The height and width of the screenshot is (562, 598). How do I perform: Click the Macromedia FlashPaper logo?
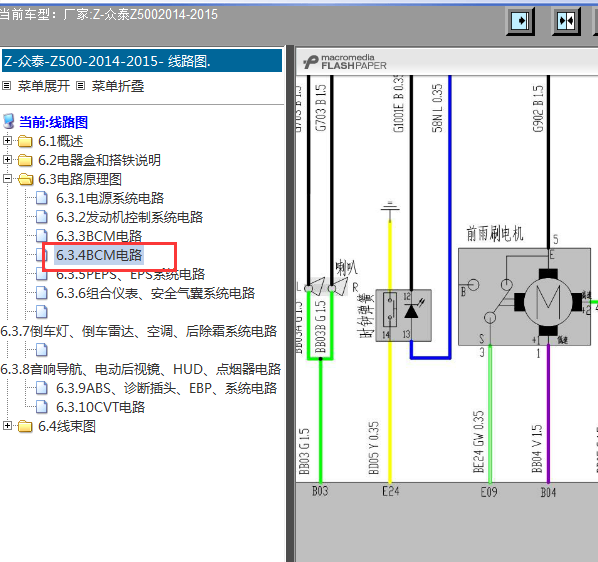click(x=345, y=62)
